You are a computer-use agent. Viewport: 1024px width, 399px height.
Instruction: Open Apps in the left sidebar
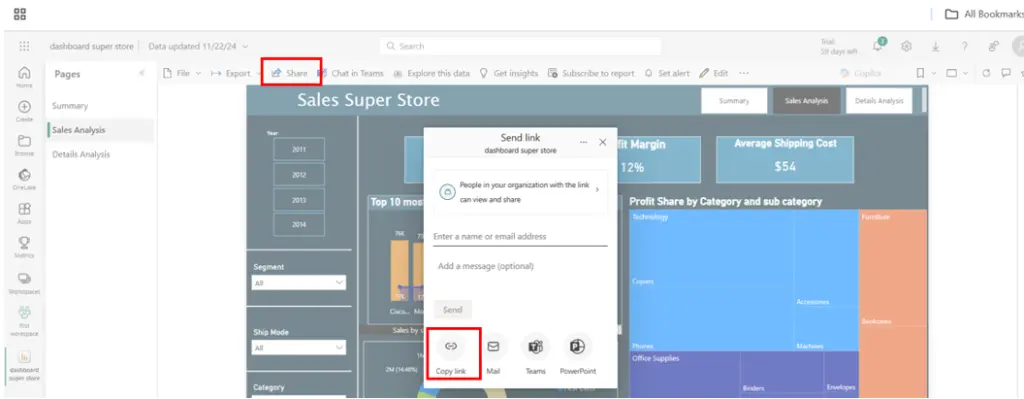click(x=24, y=213)
